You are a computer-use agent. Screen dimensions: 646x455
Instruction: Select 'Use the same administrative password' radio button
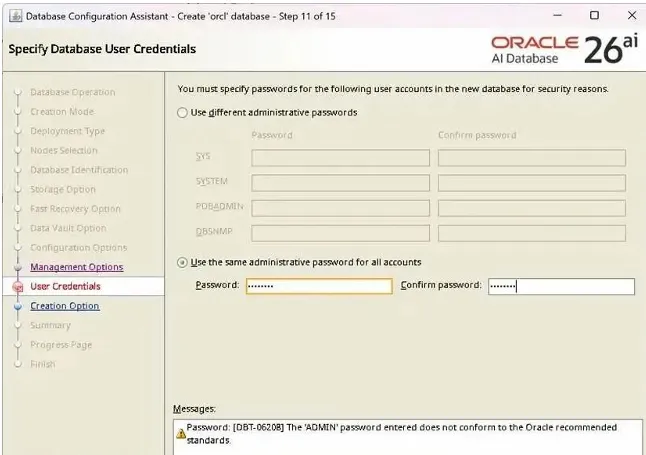click(x=182, y=263)
